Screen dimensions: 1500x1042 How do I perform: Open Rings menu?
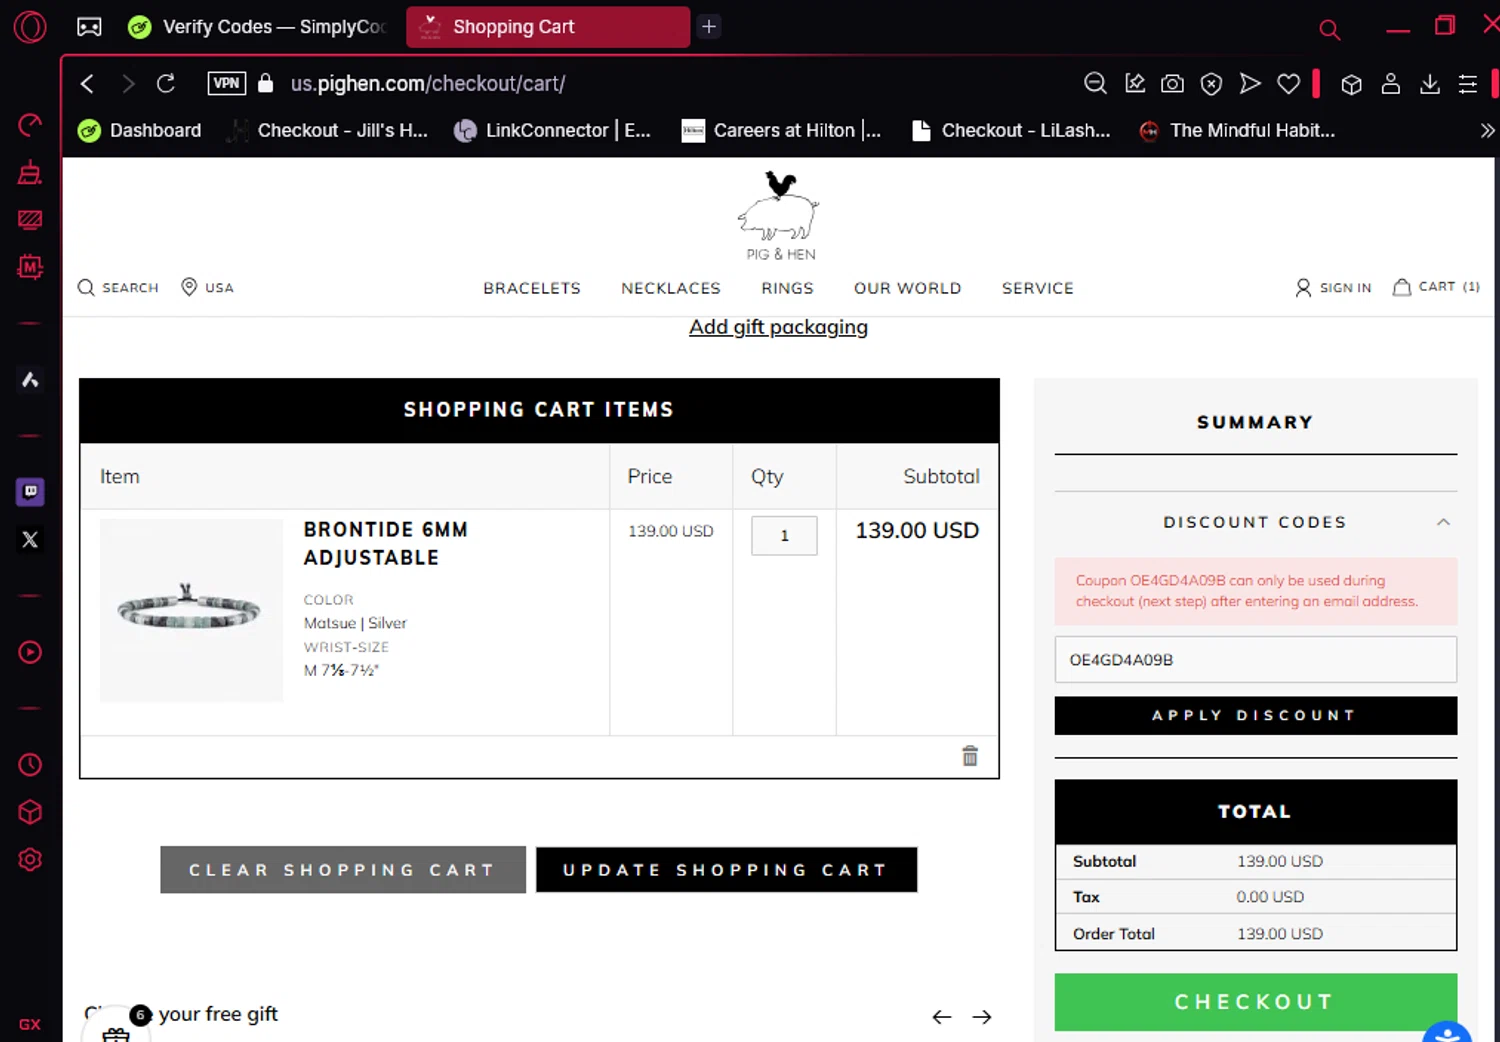pyautogui.click(x=787, y=288)
